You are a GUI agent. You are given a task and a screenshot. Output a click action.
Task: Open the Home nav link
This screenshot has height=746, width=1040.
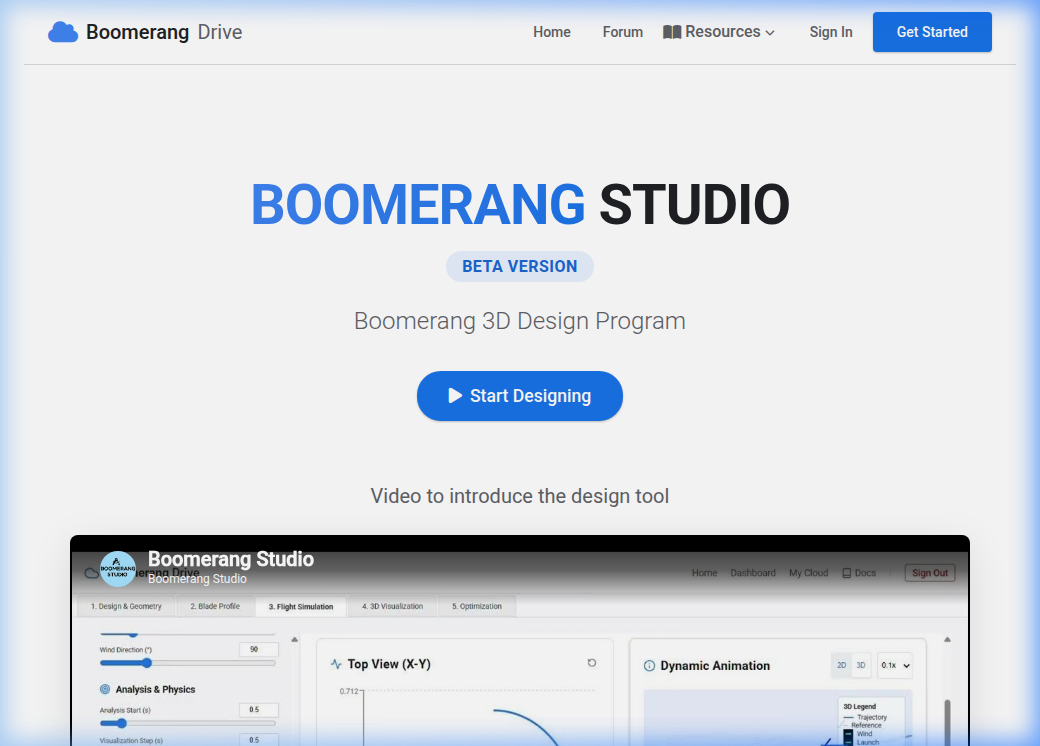[552, 32]
